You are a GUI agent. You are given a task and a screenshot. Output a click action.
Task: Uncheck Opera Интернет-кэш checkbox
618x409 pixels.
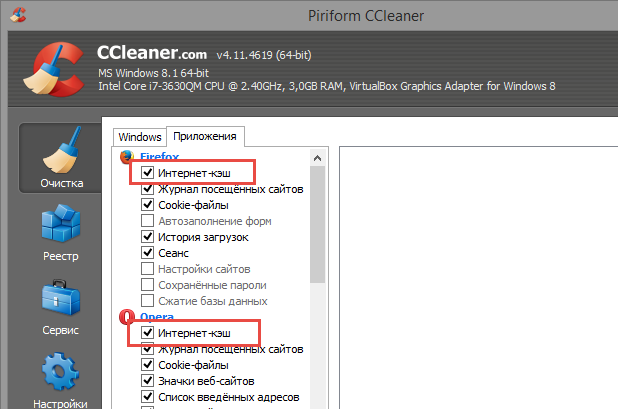pyautogui.click(x=147, y=333)
